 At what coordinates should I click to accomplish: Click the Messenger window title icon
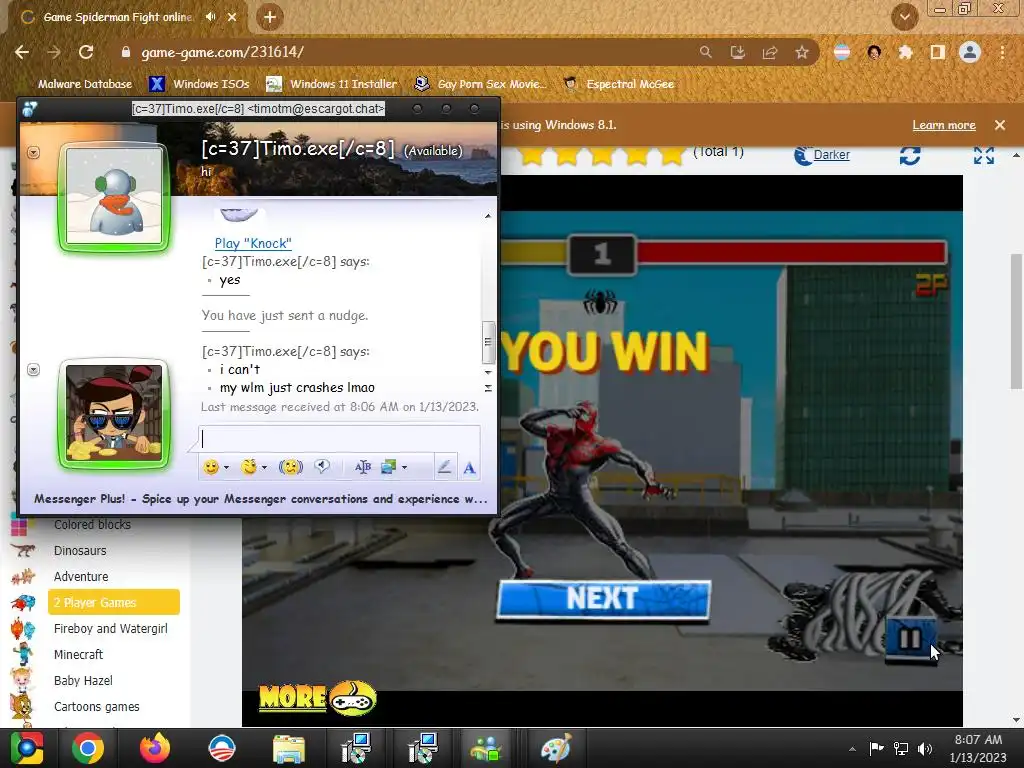tap(30, 108)
